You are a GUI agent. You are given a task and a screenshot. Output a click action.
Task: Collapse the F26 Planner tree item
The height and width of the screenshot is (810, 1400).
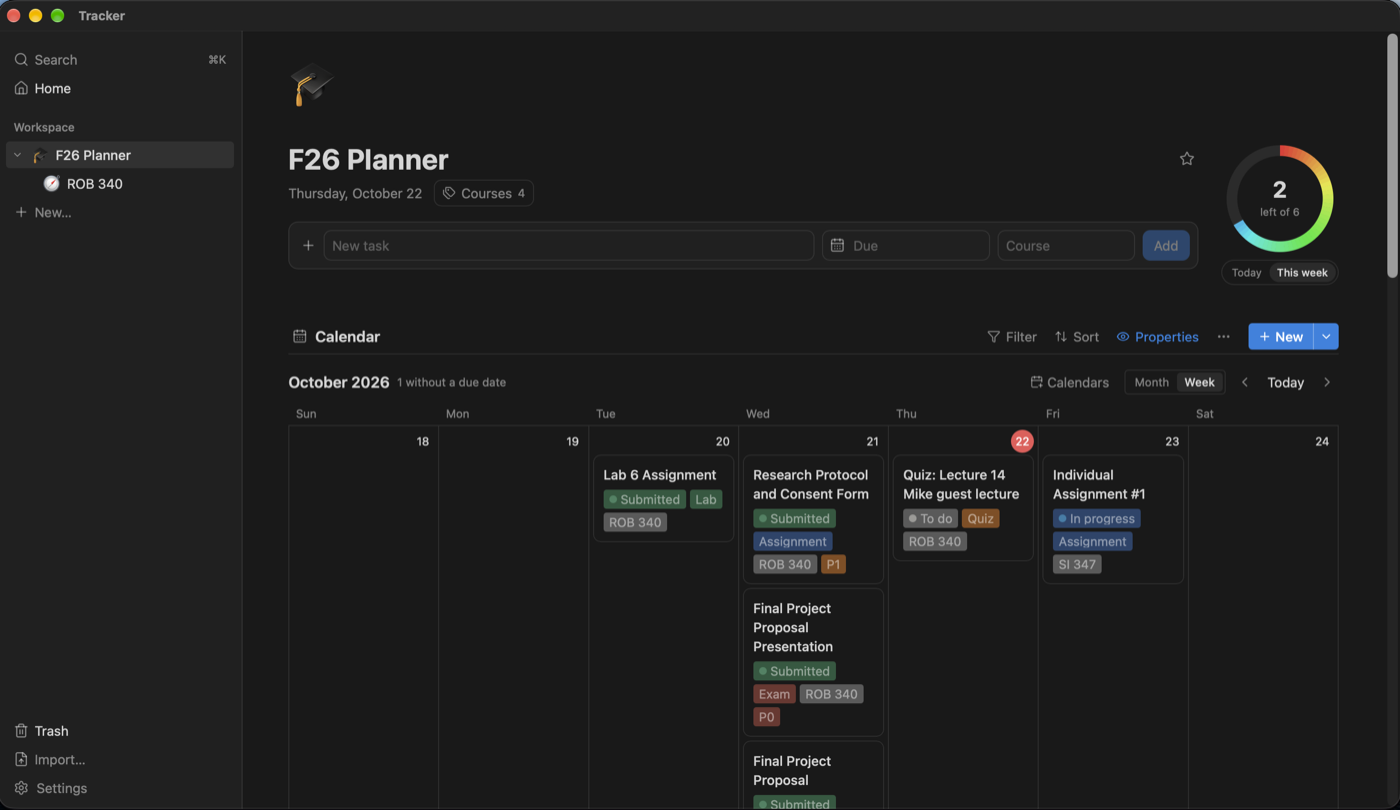click(17, 155)
